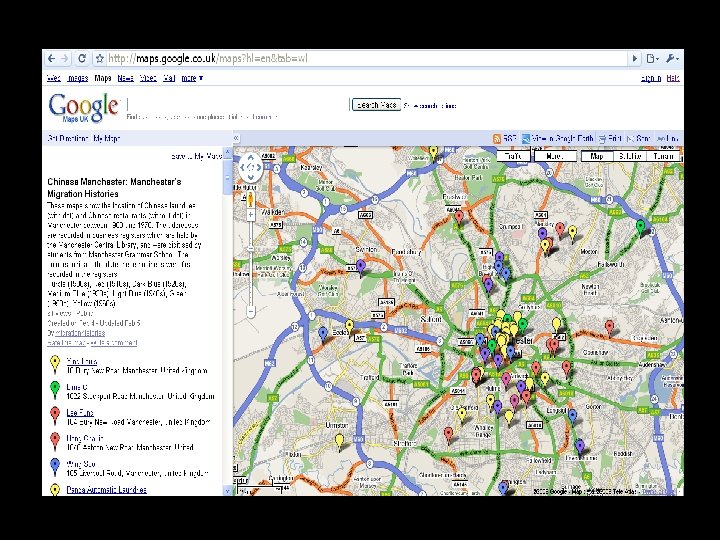Open the wrench settings menu

(x=672, y=58)
